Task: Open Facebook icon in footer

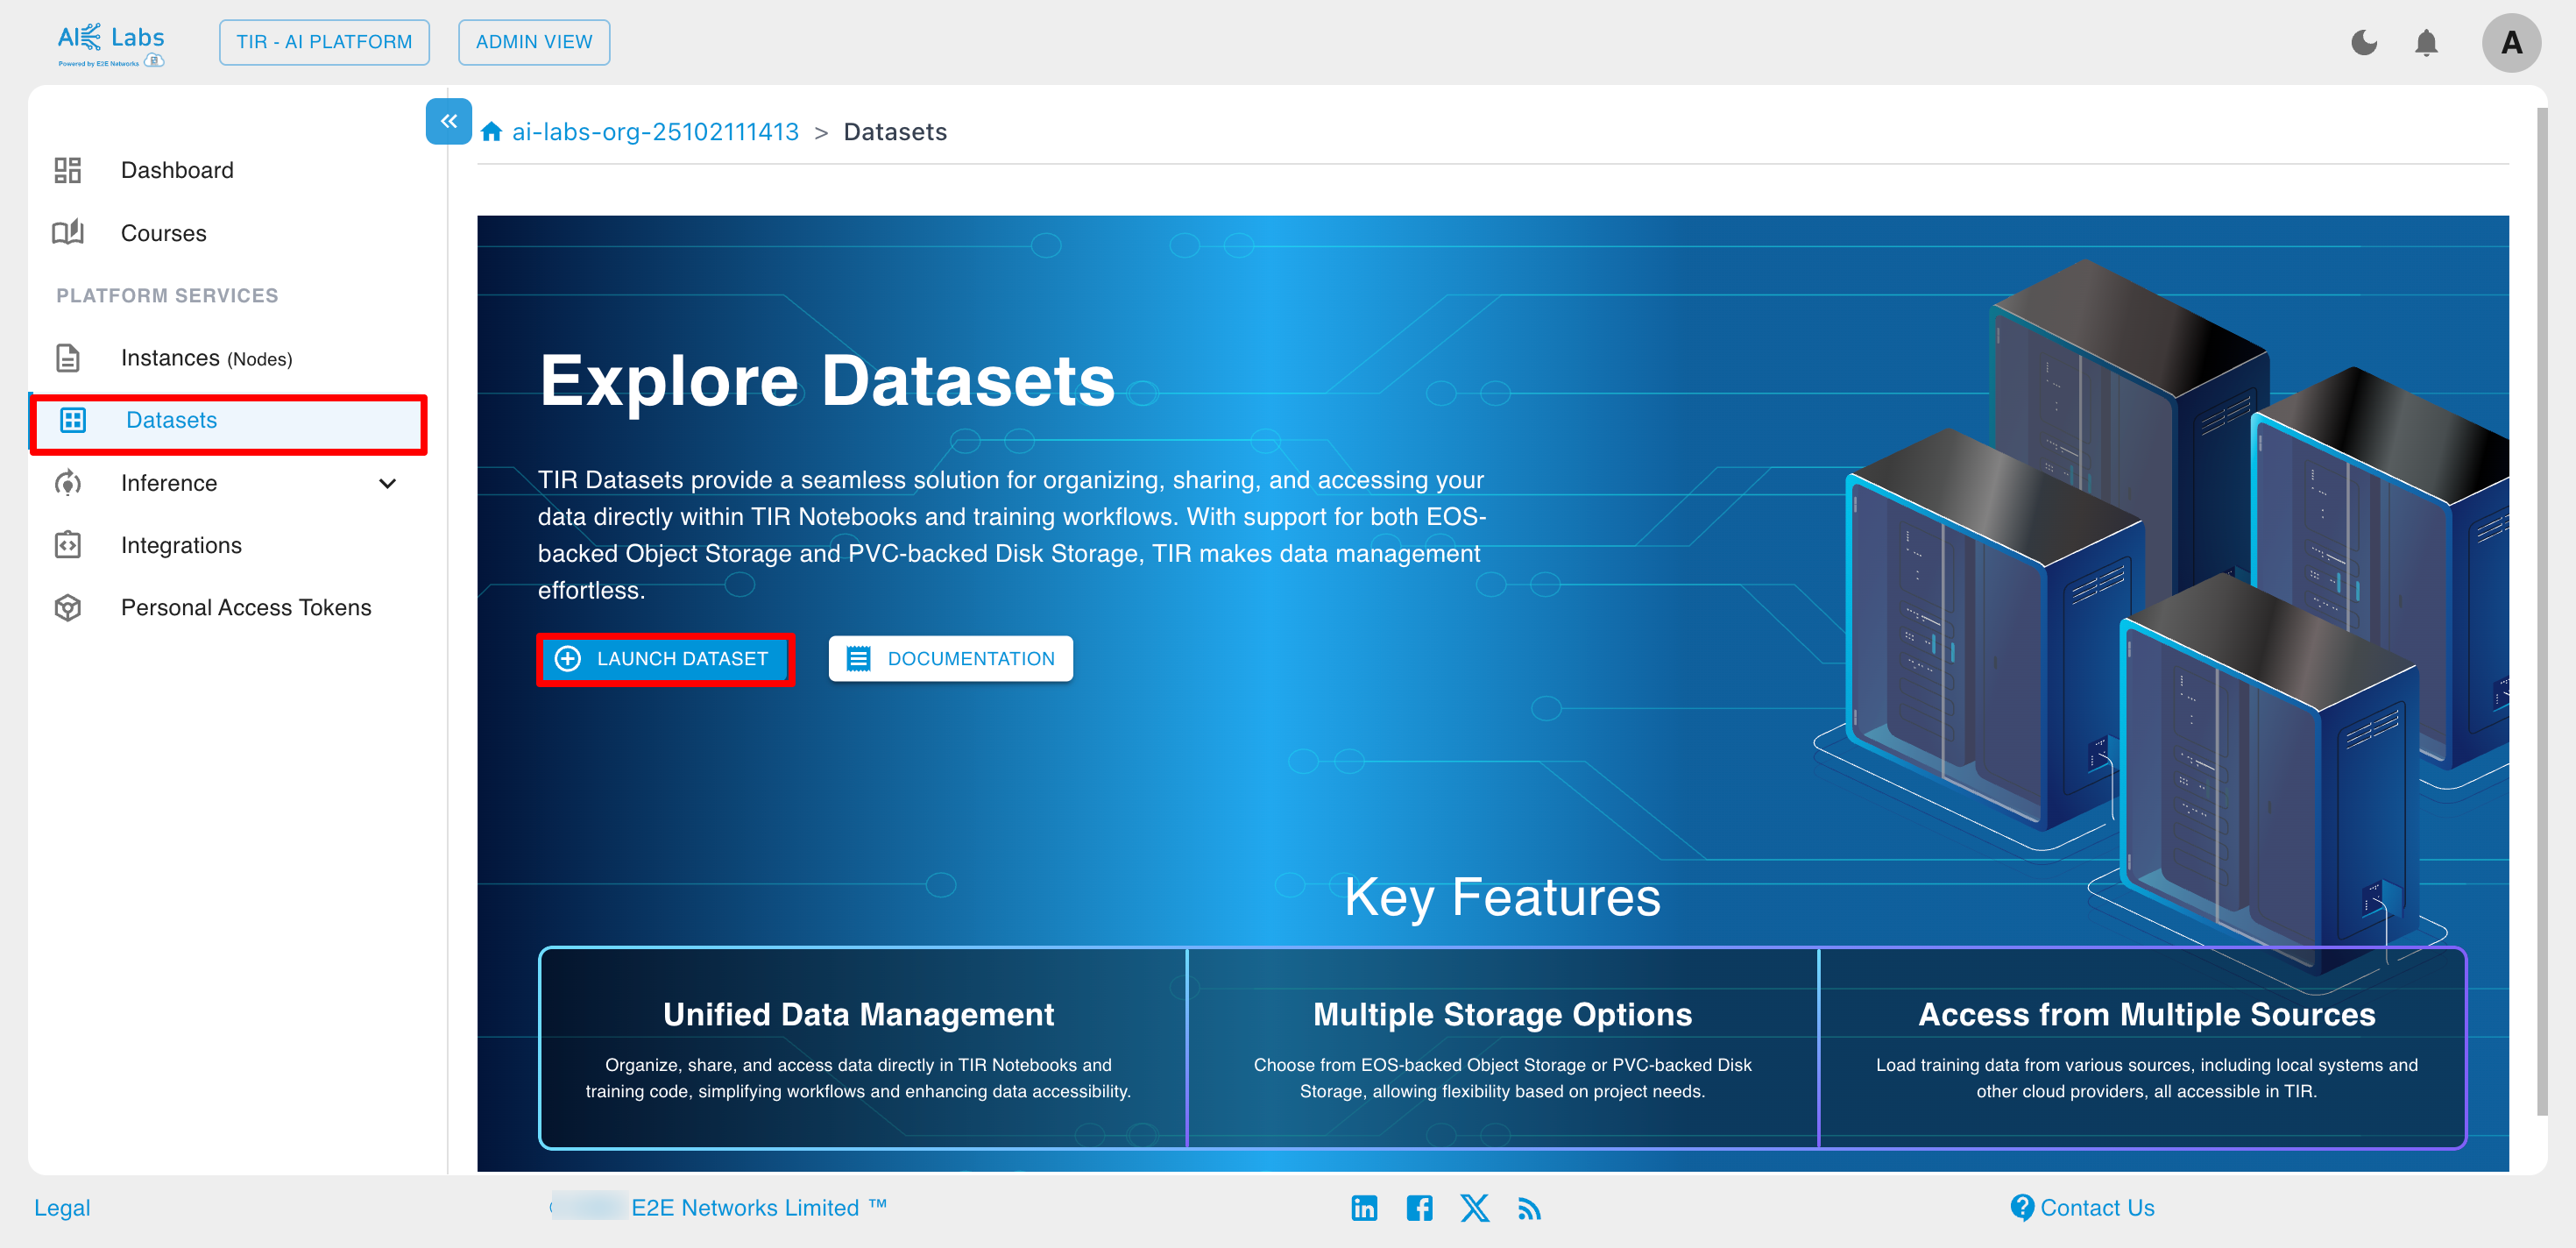Action: pos(1419,1208)
